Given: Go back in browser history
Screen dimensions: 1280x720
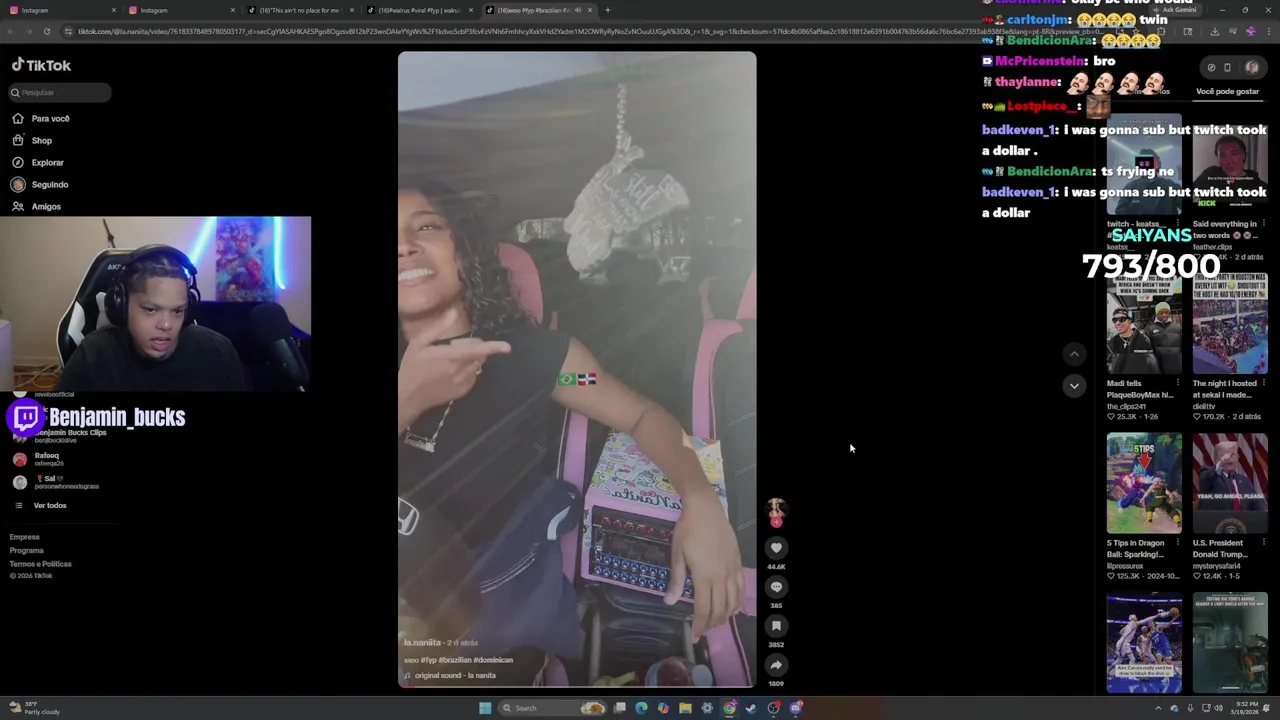Looking at the screenshot, I should click(x=10, y=31).
